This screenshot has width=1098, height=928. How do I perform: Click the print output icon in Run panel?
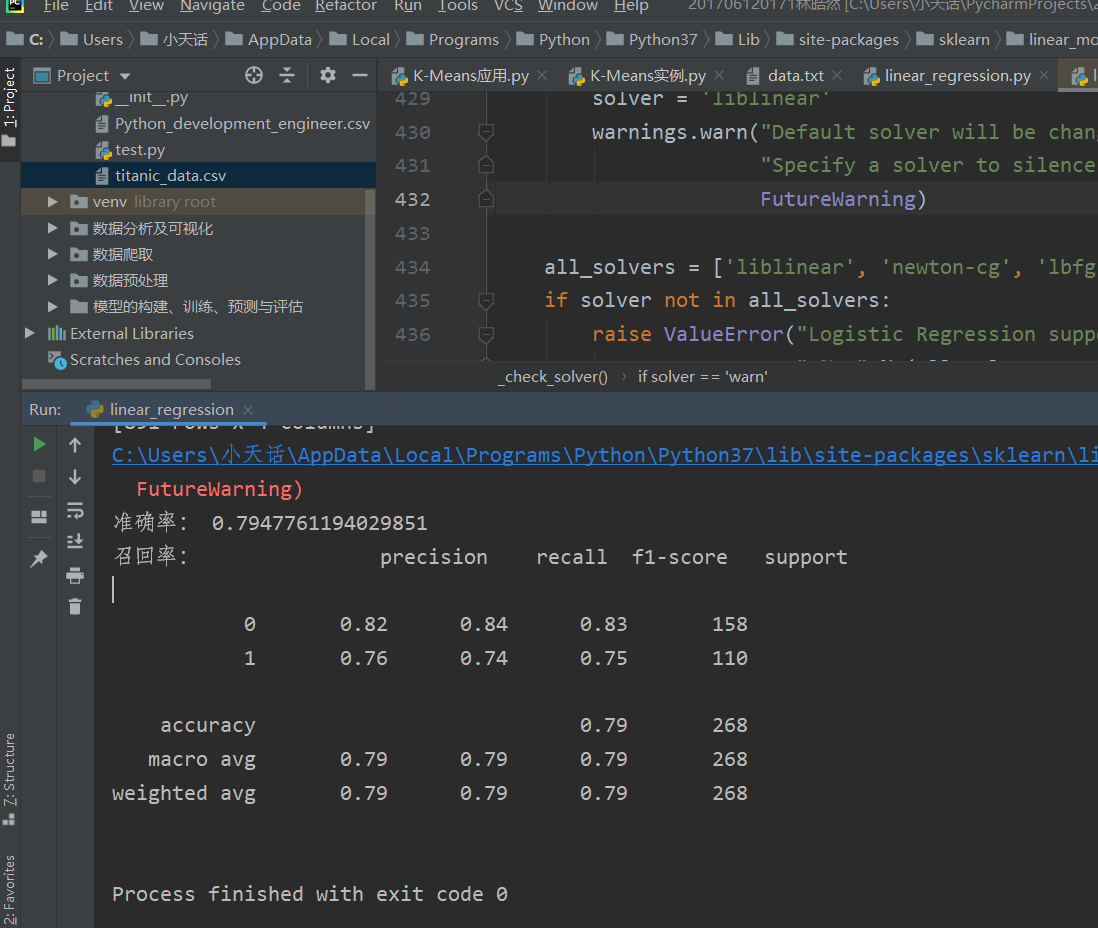[75, 576]
